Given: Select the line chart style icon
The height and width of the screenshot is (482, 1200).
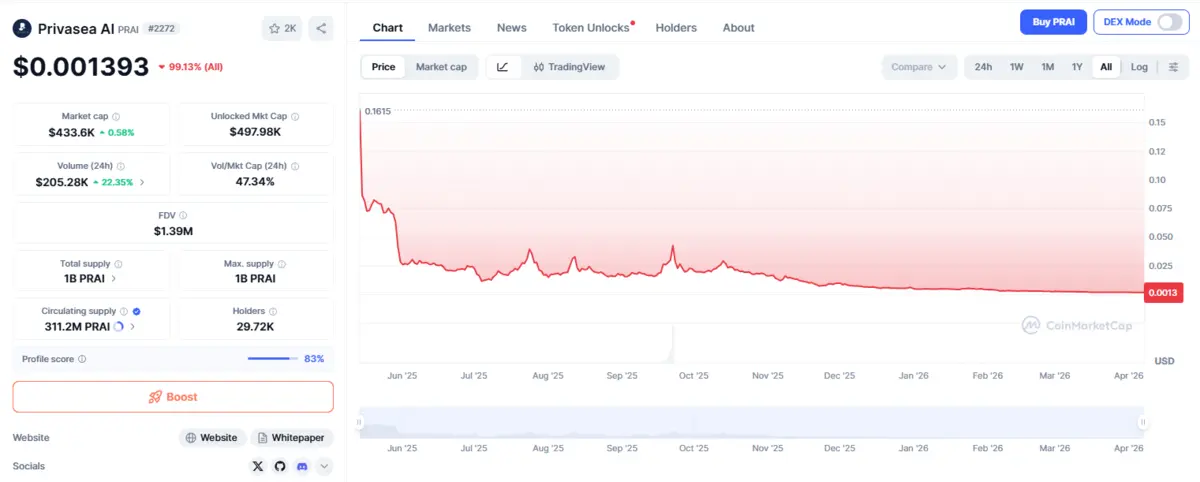Looking at the screenshot, I should click(503, 67).
